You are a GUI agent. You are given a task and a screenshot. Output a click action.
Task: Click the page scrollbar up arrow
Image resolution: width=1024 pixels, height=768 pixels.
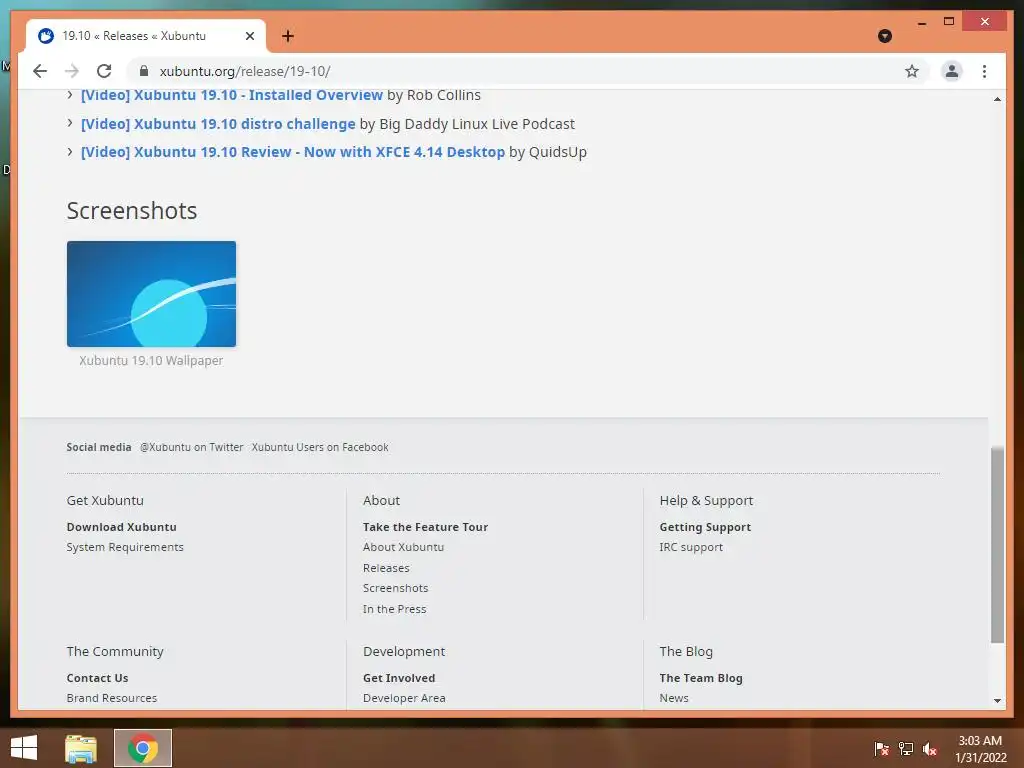point(997,99)
